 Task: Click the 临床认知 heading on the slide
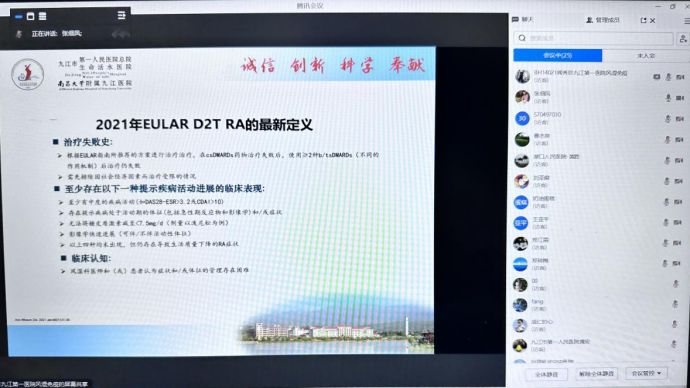tap(92, 258)
